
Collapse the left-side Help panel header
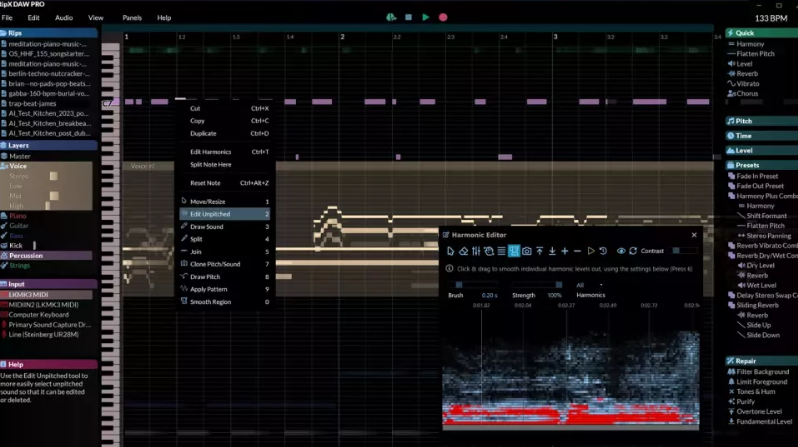[x=48, y=365]
